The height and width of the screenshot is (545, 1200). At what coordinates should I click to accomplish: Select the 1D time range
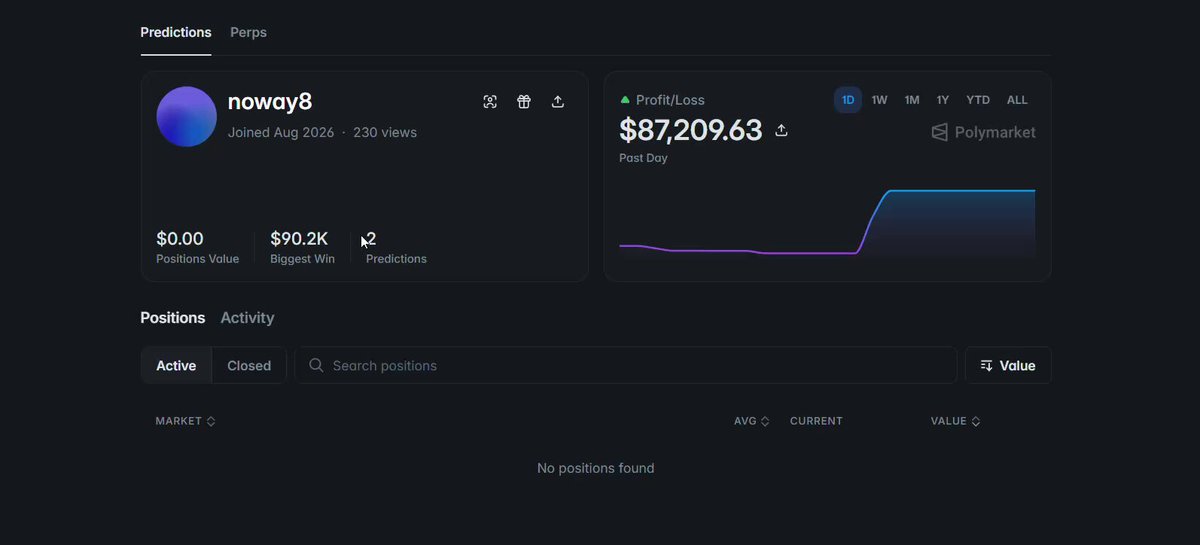point(848,100)
